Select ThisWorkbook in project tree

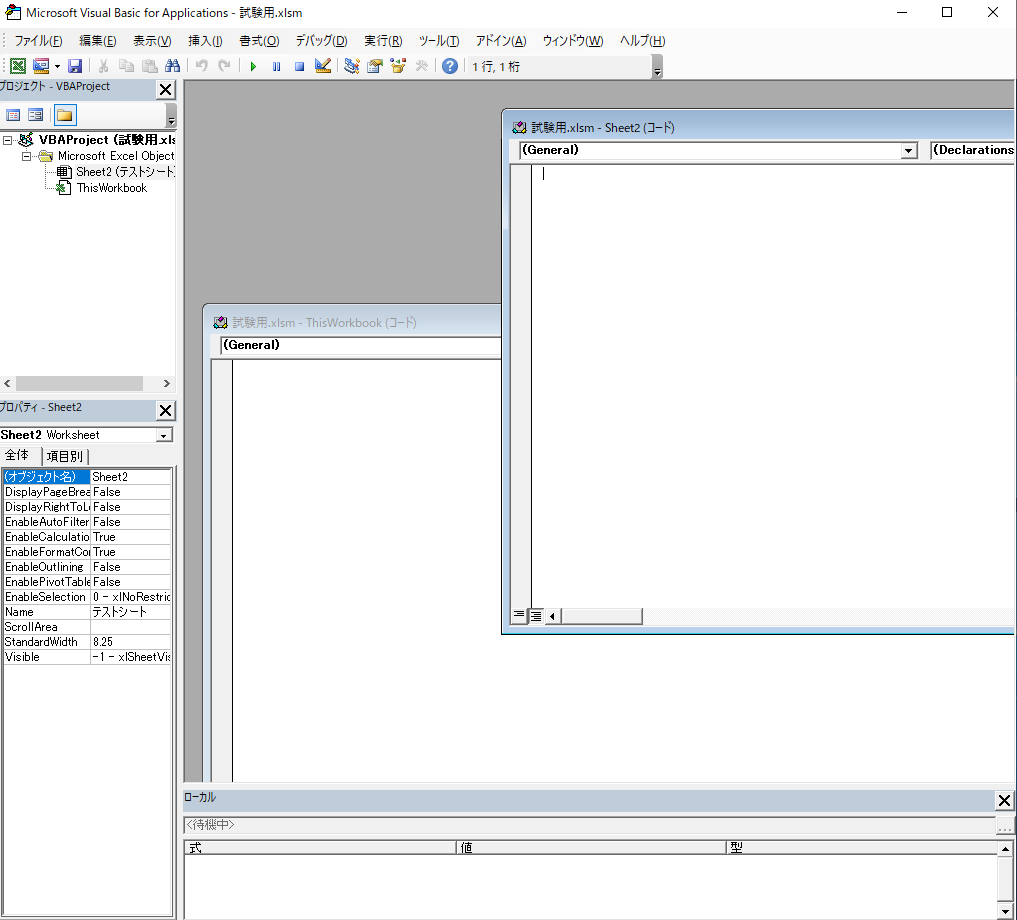click(112, 188)
